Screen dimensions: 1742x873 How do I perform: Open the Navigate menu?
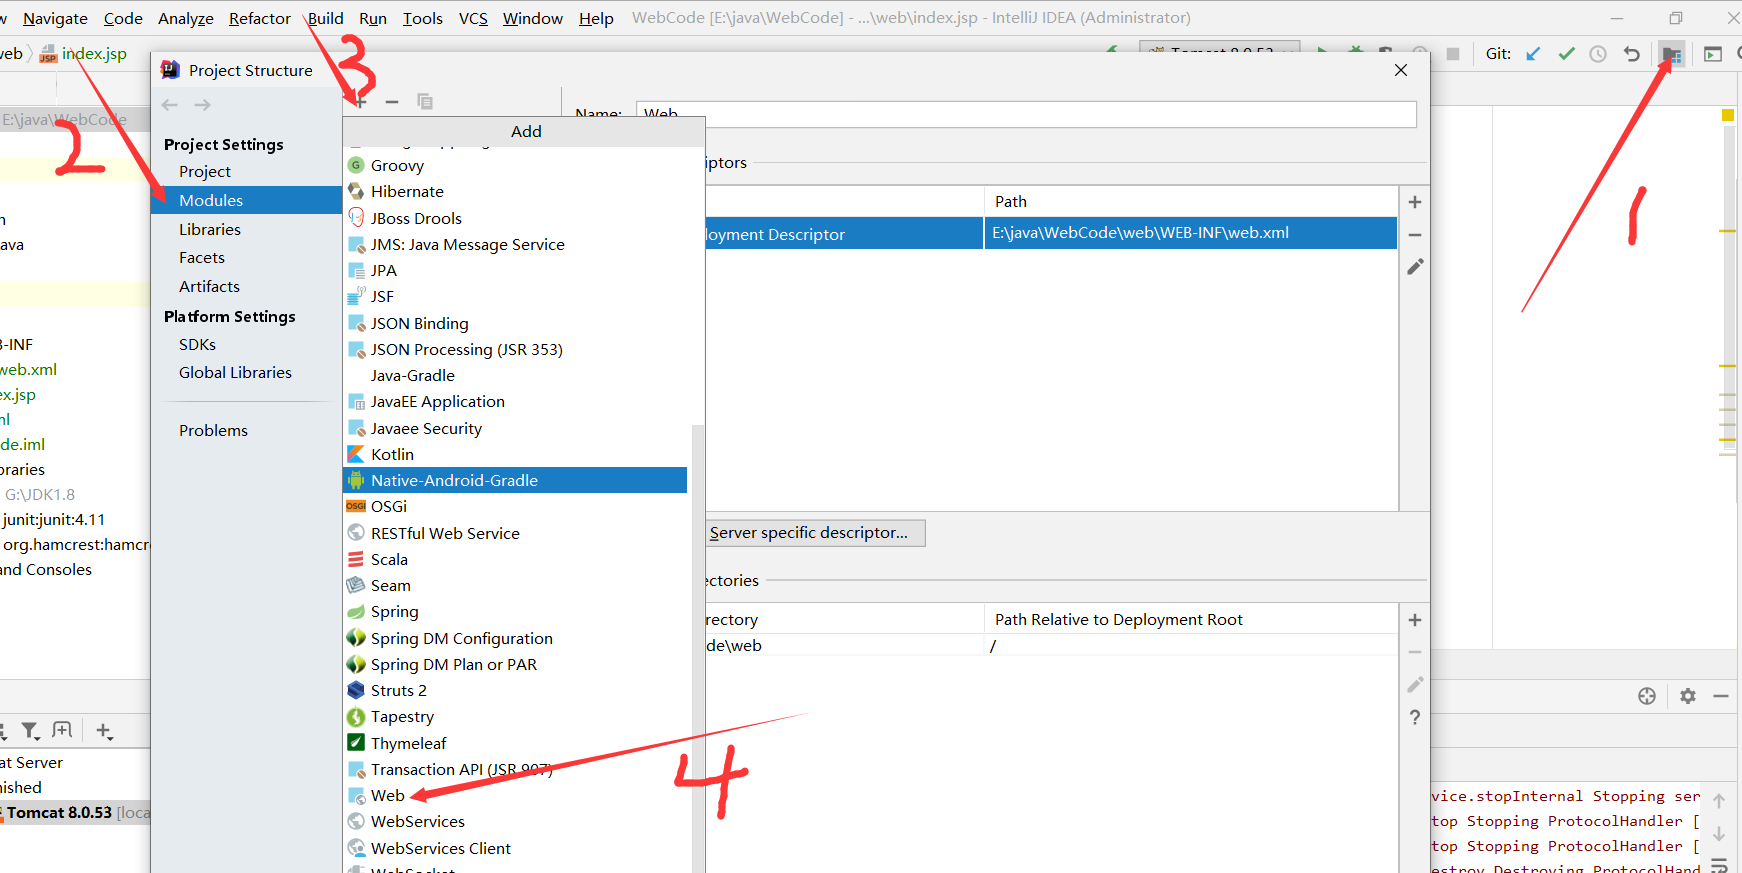pyautogui.click(x=55, y=18)
